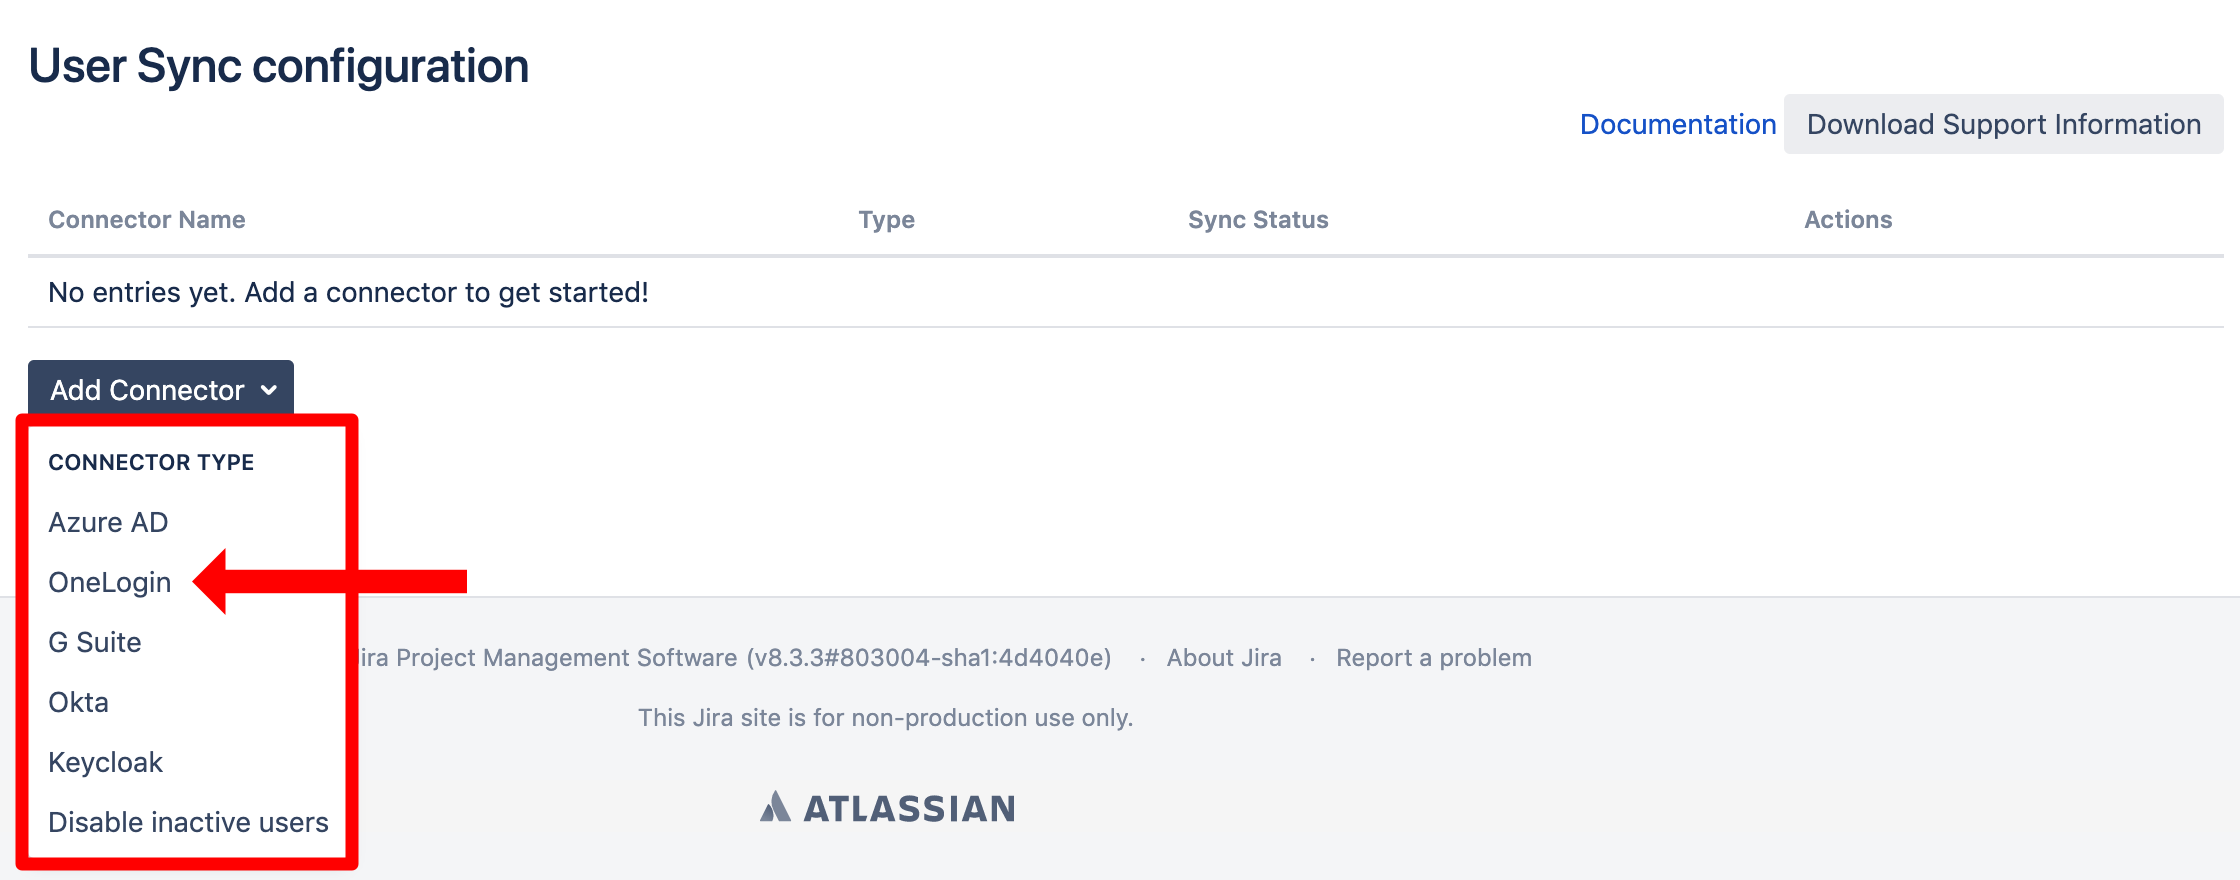Image resolution: width=2240 pixels, height=880 pixels.
Task: Click the Connector Type menu heading
Action: tap(151, 462)
